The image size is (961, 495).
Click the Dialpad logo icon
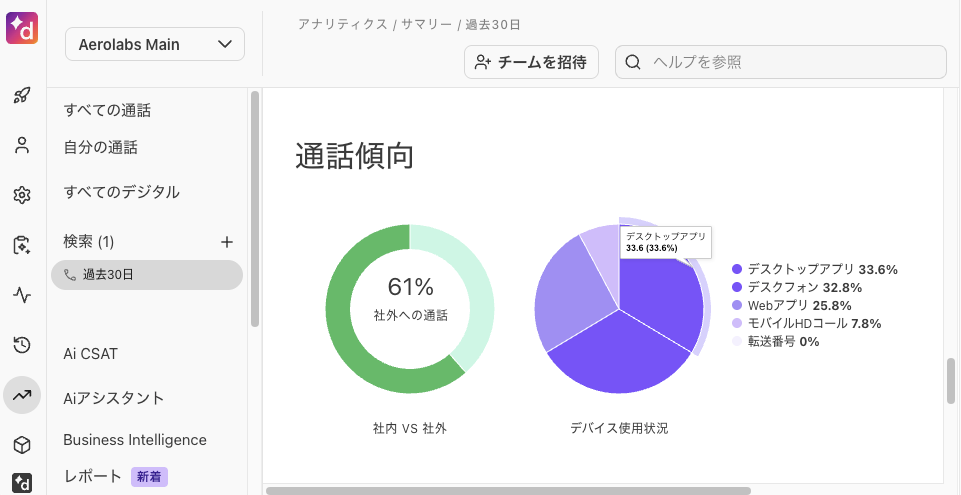[22, 28]
